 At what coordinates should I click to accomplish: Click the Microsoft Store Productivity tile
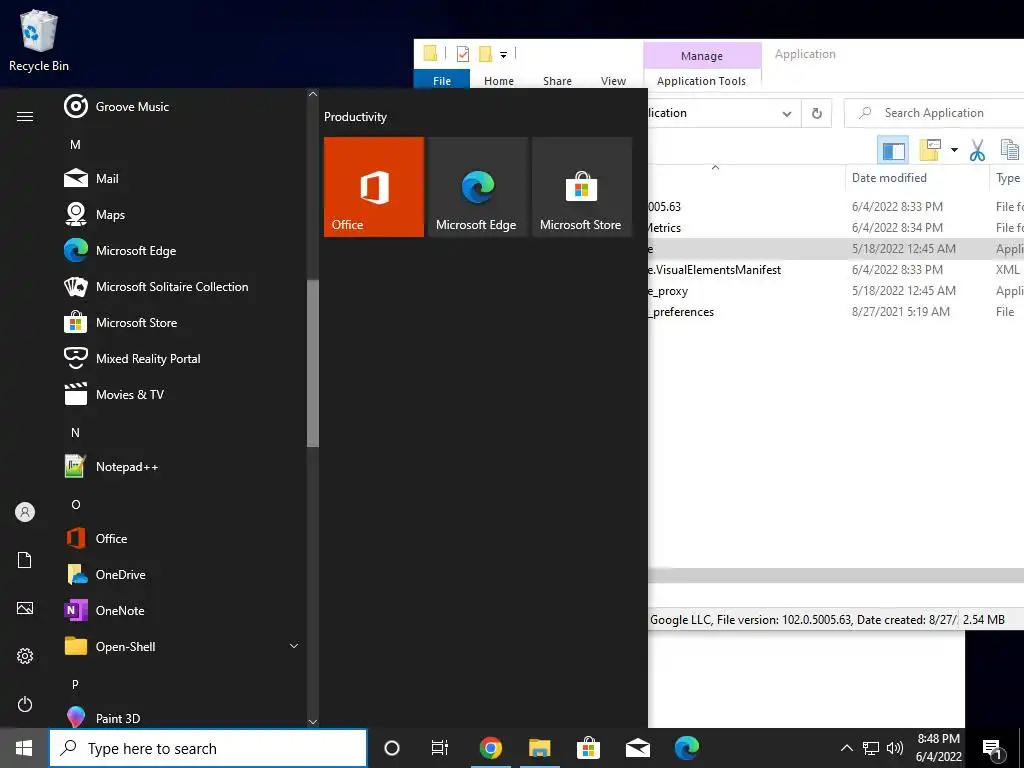pyautogui.click(x=582, y=187)
